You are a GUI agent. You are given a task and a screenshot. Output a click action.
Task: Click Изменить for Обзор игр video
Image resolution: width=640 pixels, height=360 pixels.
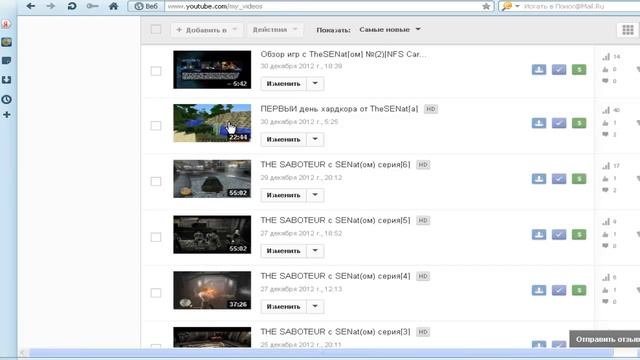pos(284,84)
